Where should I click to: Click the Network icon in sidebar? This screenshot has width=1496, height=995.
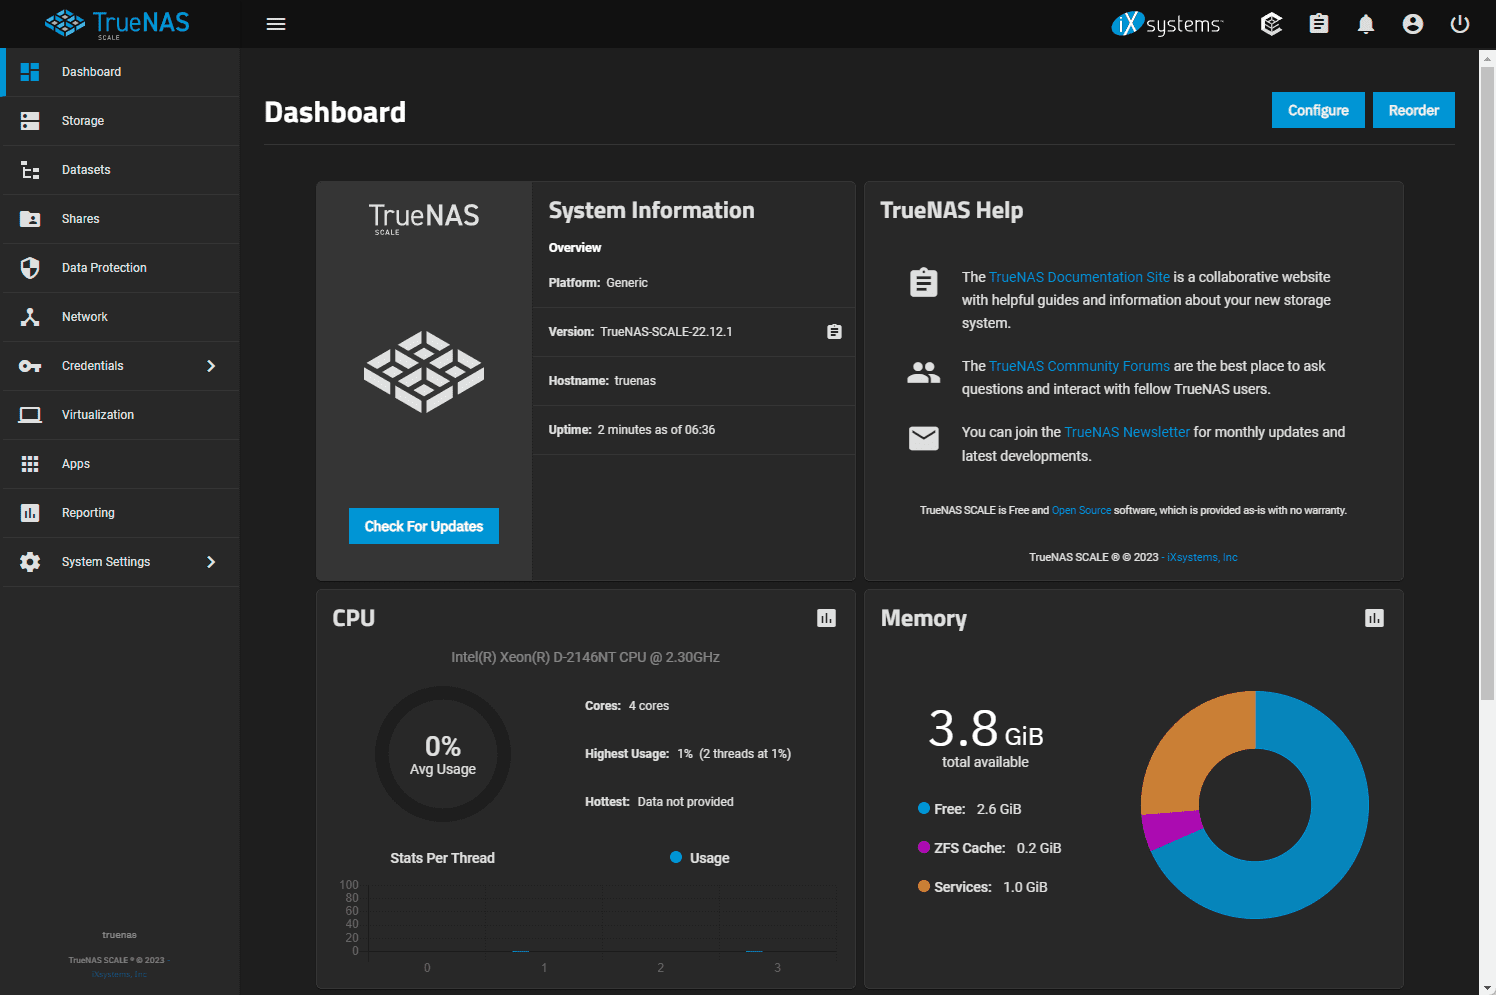tap(30, 317)
